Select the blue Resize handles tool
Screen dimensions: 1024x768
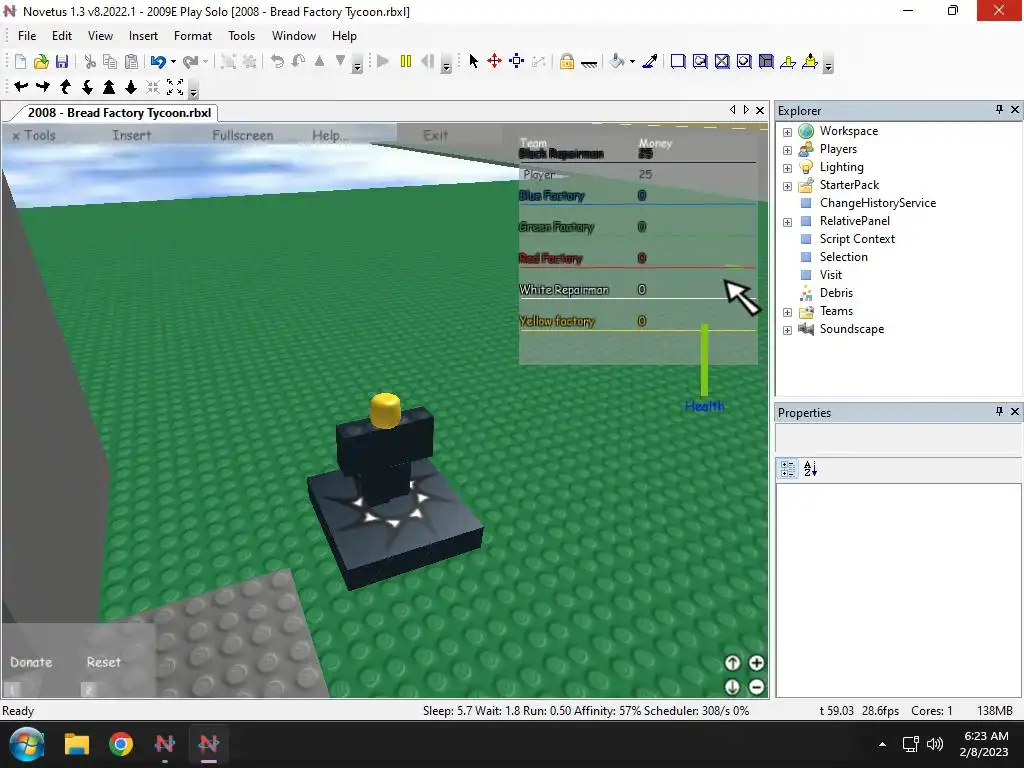[517, 61]
